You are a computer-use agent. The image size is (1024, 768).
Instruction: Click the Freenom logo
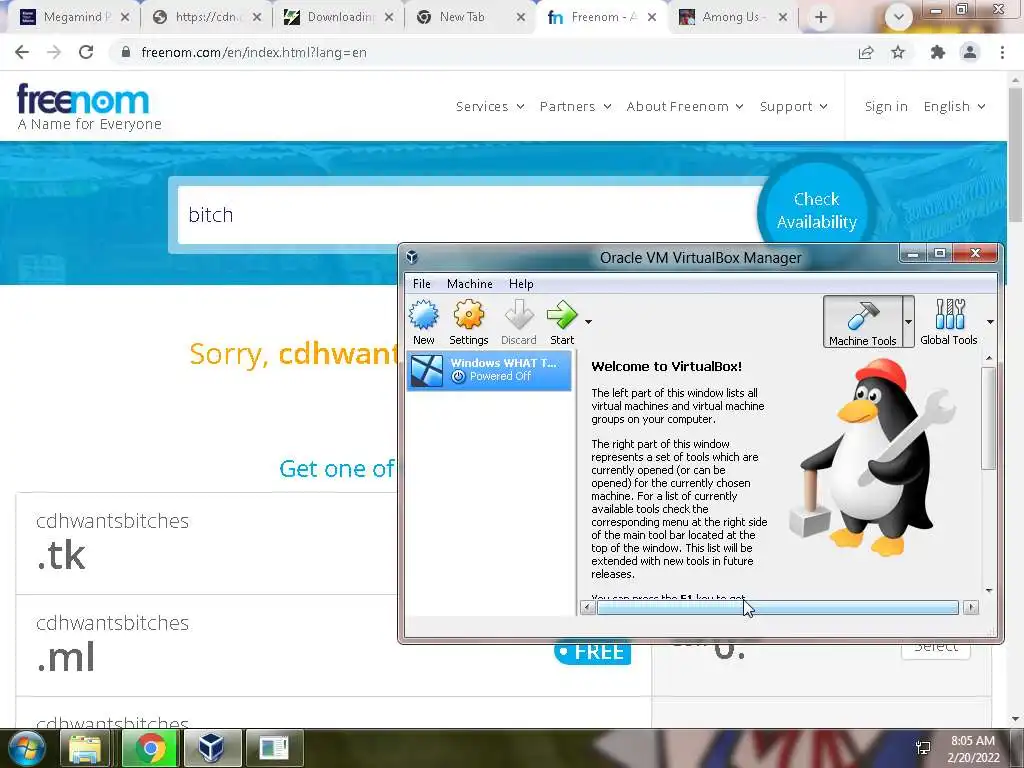[89, 106]
